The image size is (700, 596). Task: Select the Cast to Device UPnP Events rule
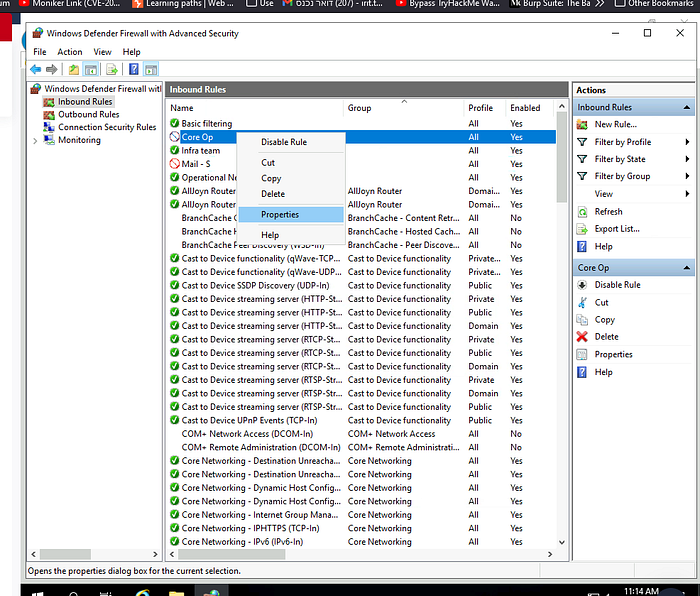tap(362, 421)
